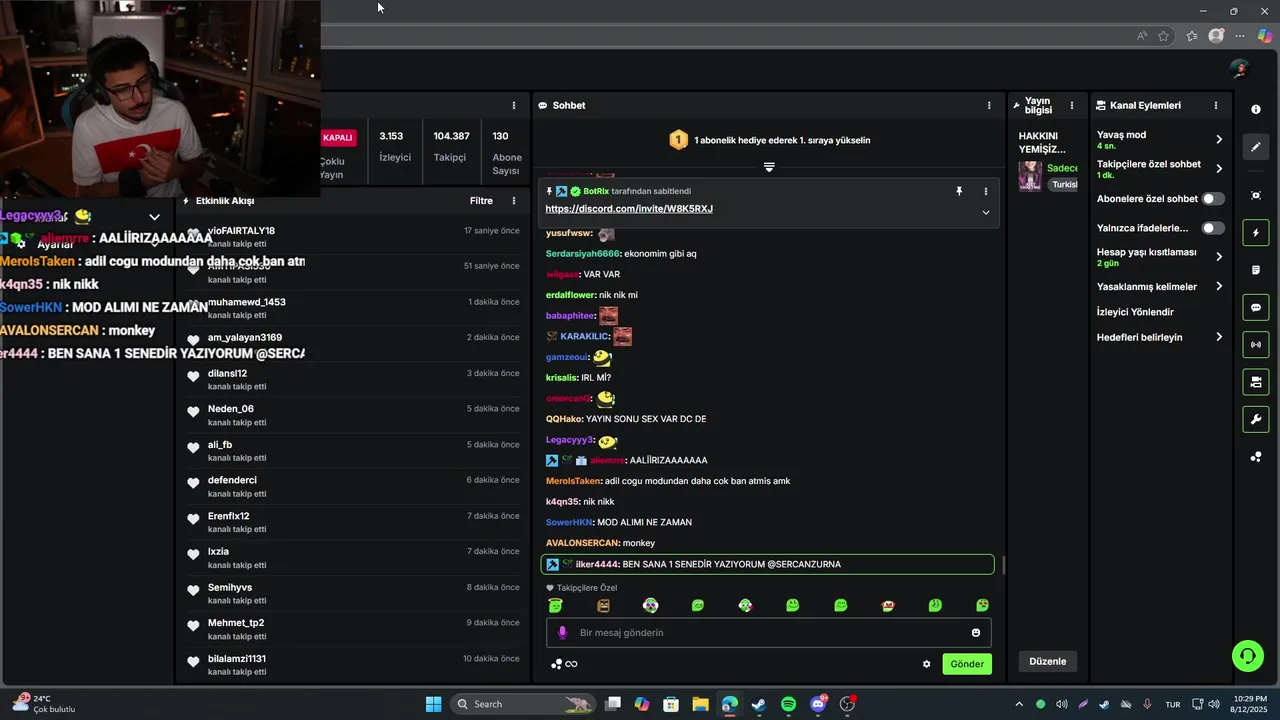The width and height of the screenshot is (1280, 720).
Task: Click the broadcast signal sidebar icon
Action: tap(1256, 345)
